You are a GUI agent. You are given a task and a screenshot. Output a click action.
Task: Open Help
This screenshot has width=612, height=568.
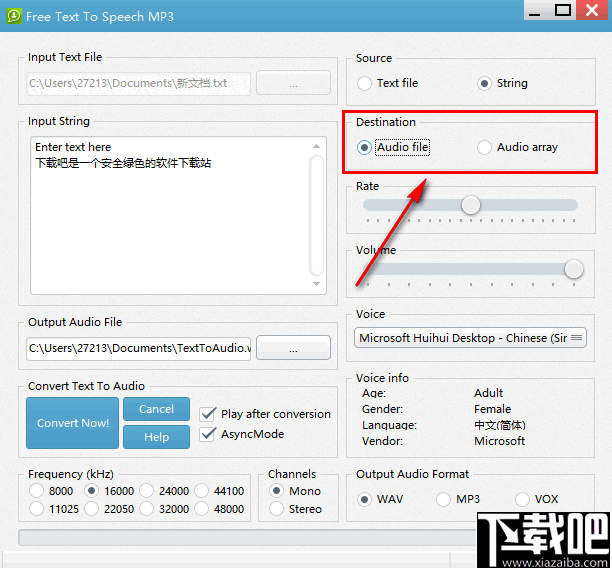click(157, 437)
